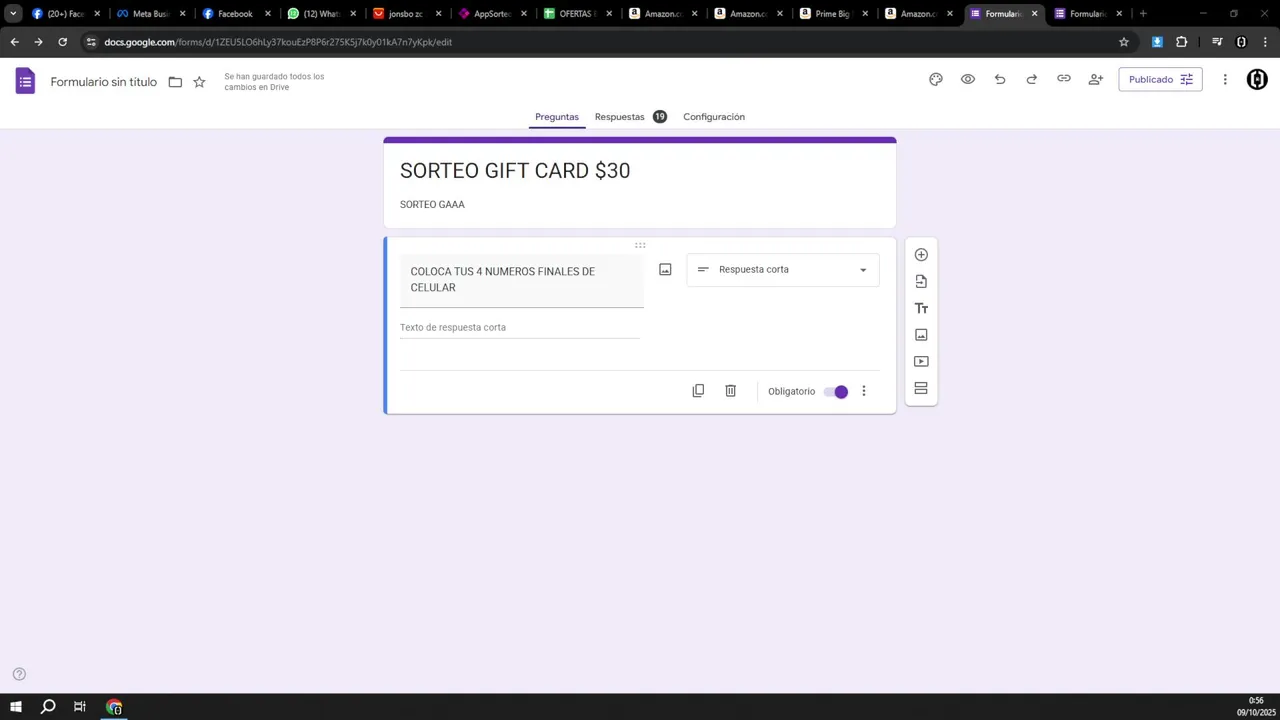Move form to folder icon

(175, 82)
